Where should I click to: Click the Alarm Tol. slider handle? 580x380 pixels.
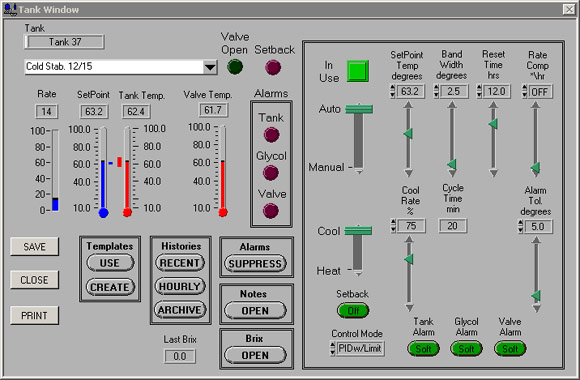coord(536,296)
